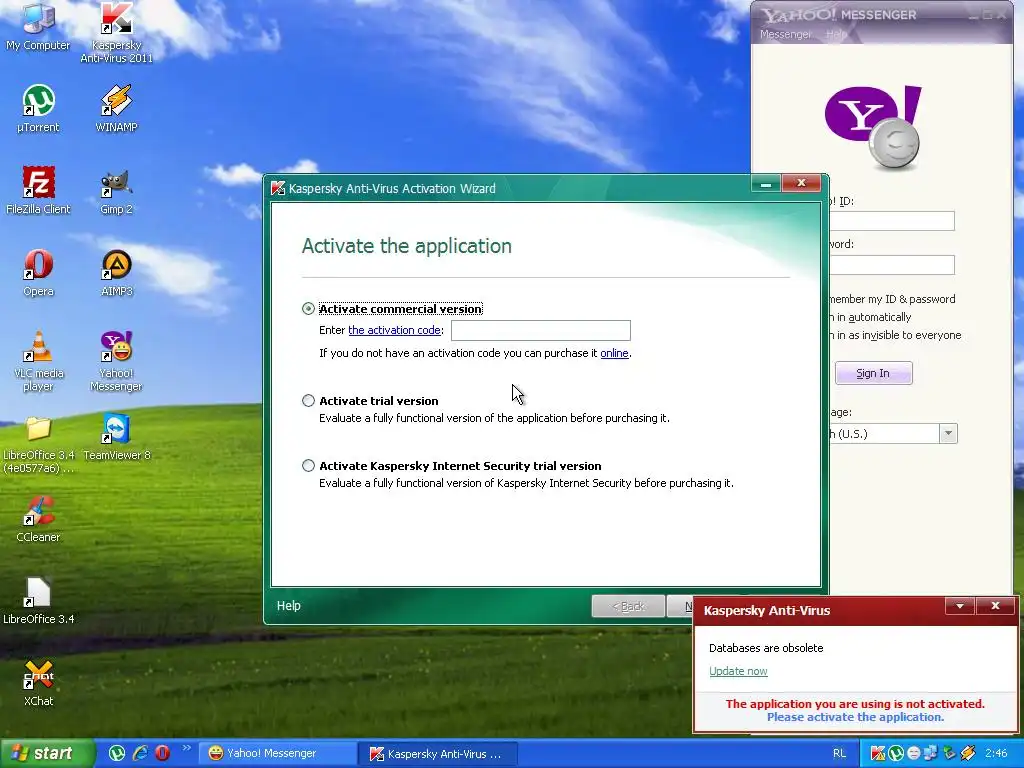
Task: Select the LibreOffice 3.4 (4e0577a6) folder icon
Action: tap(38, 444)
